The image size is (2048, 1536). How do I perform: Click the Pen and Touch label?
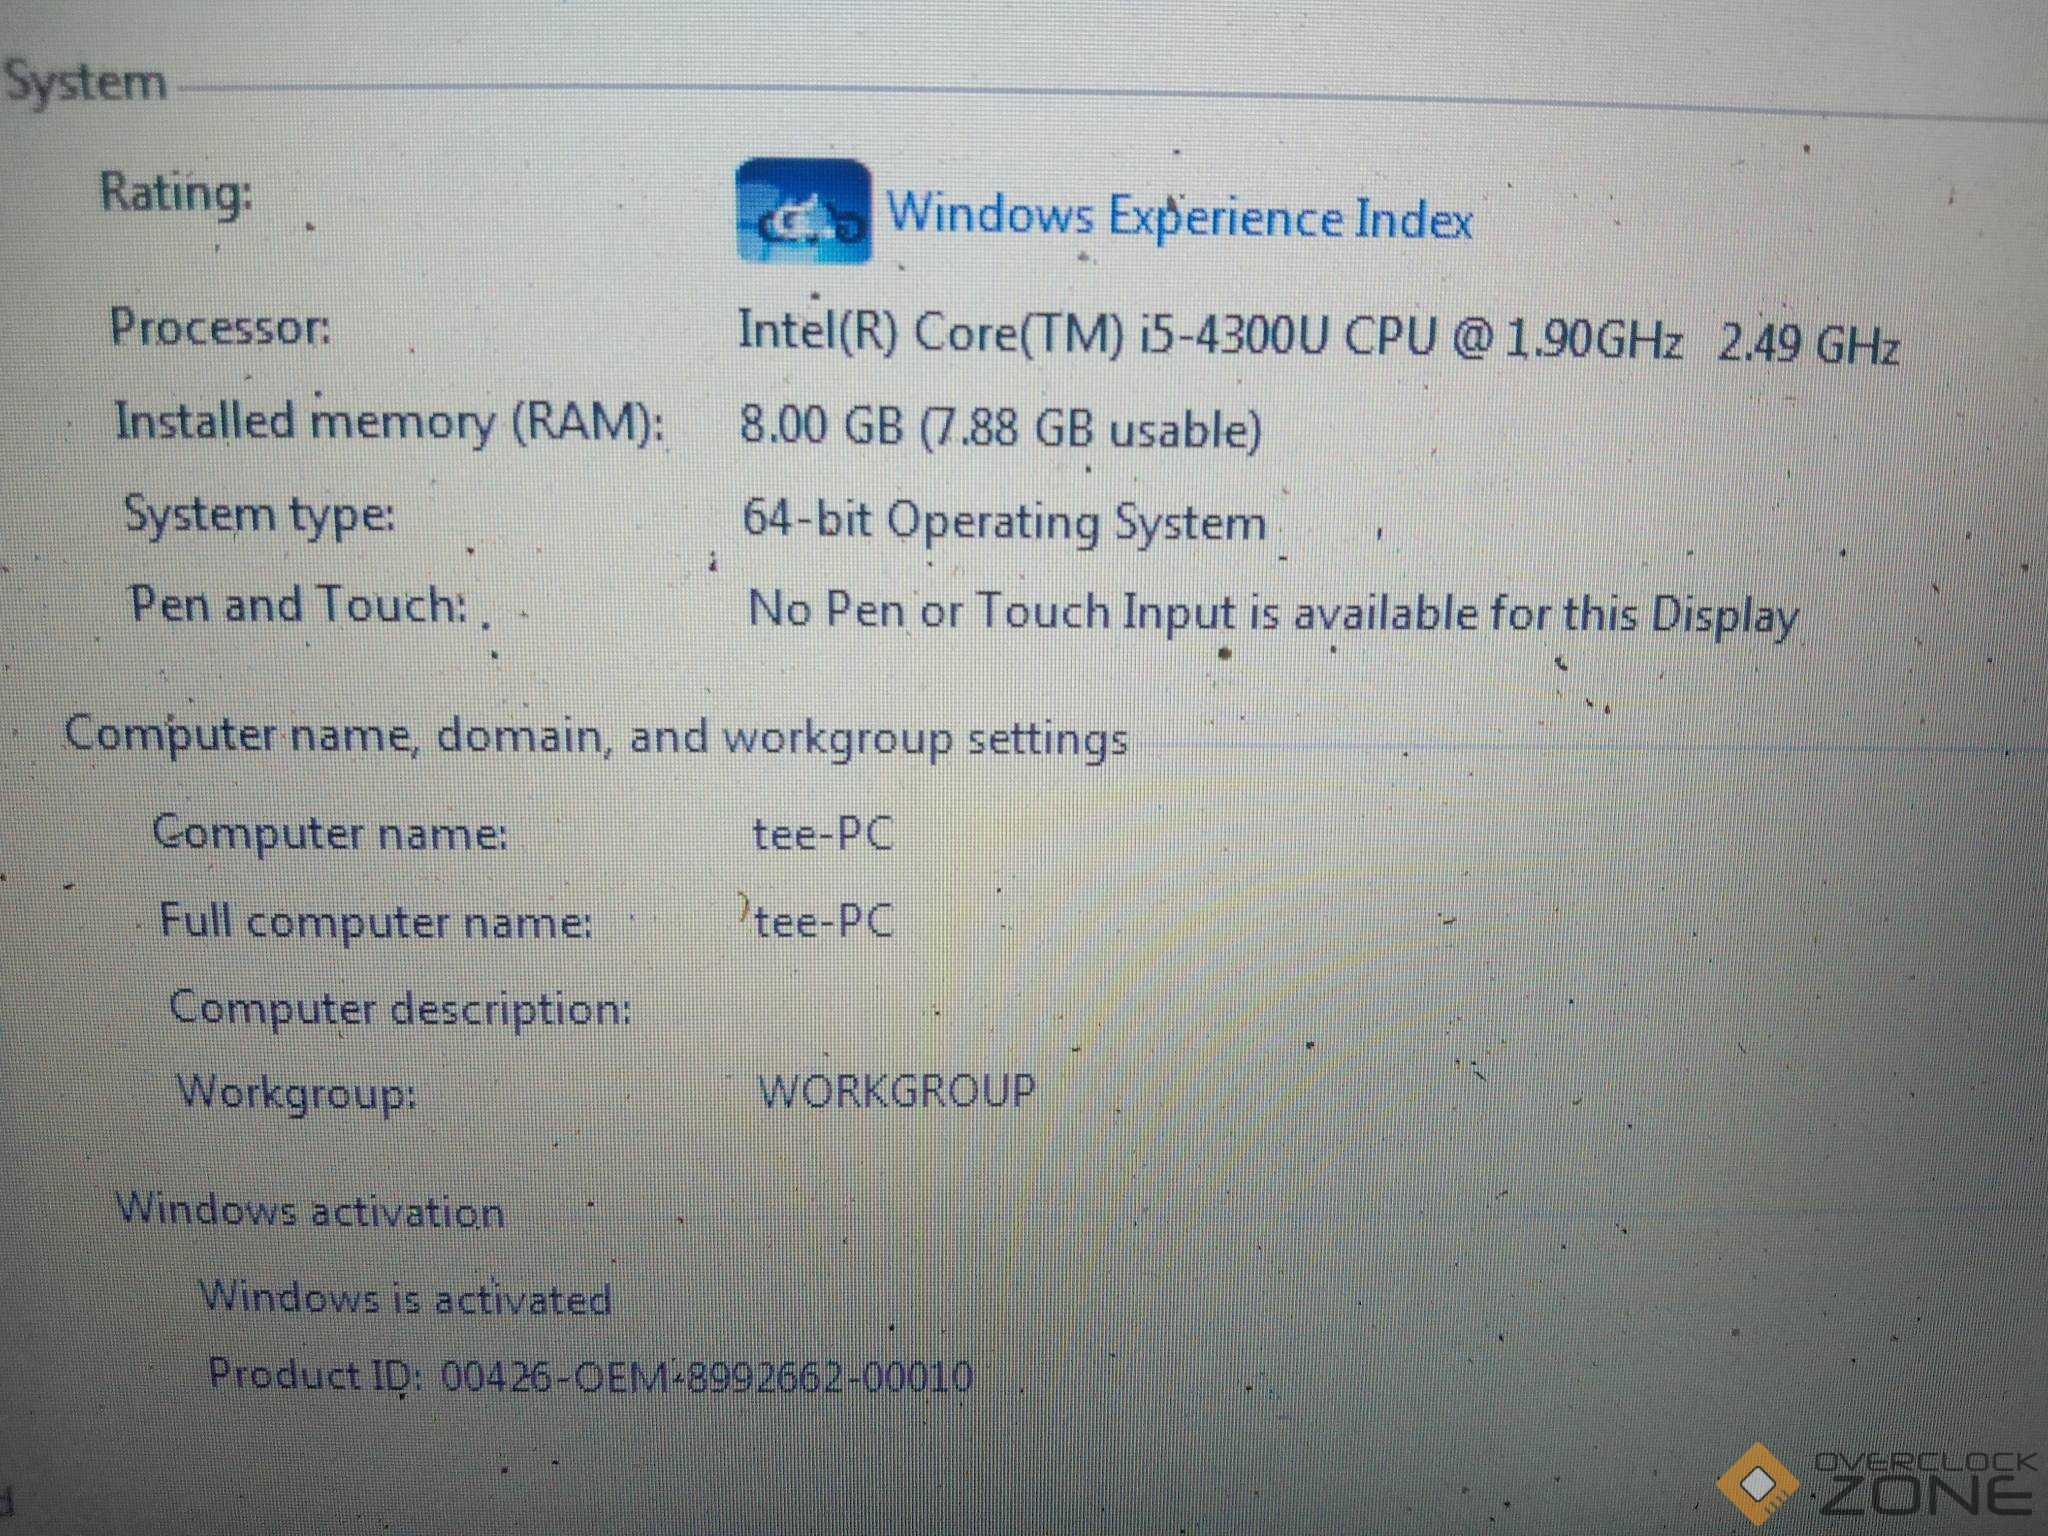pos(298,605)
